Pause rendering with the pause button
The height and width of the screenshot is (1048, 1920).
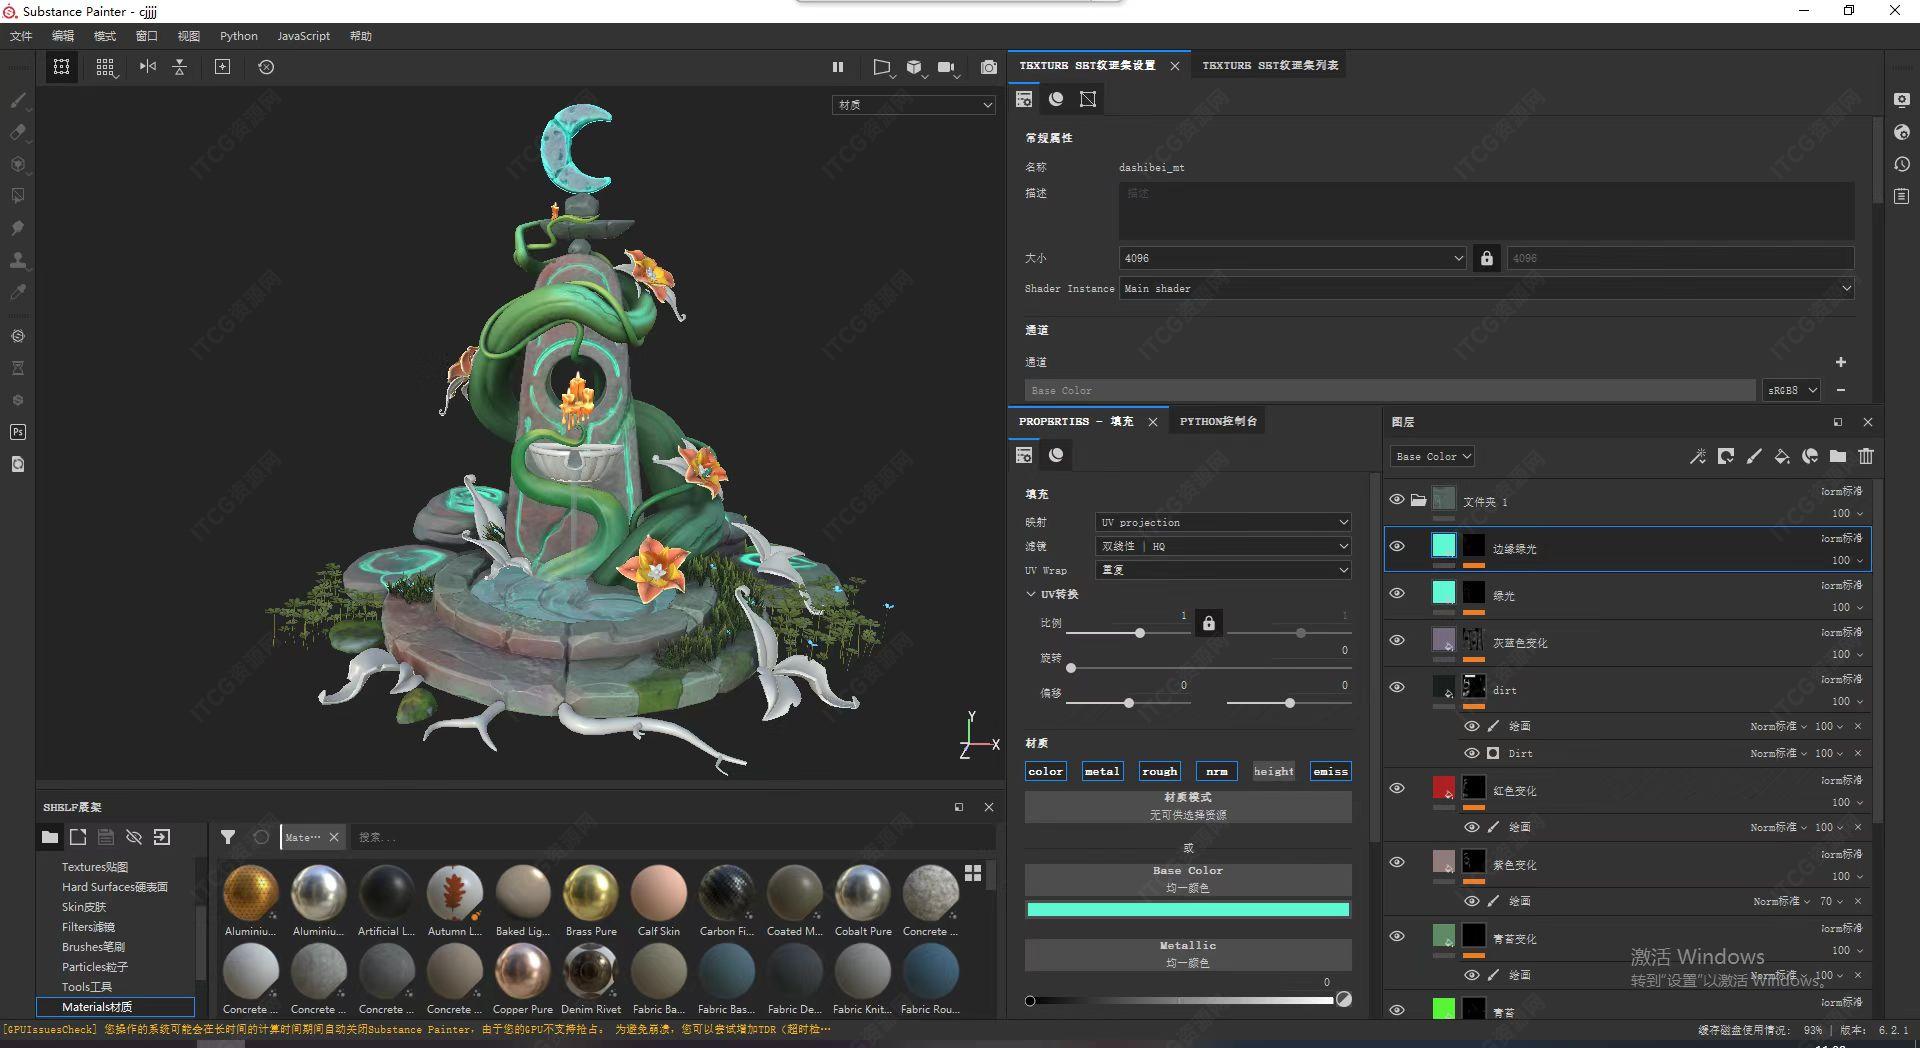[838, 67]
